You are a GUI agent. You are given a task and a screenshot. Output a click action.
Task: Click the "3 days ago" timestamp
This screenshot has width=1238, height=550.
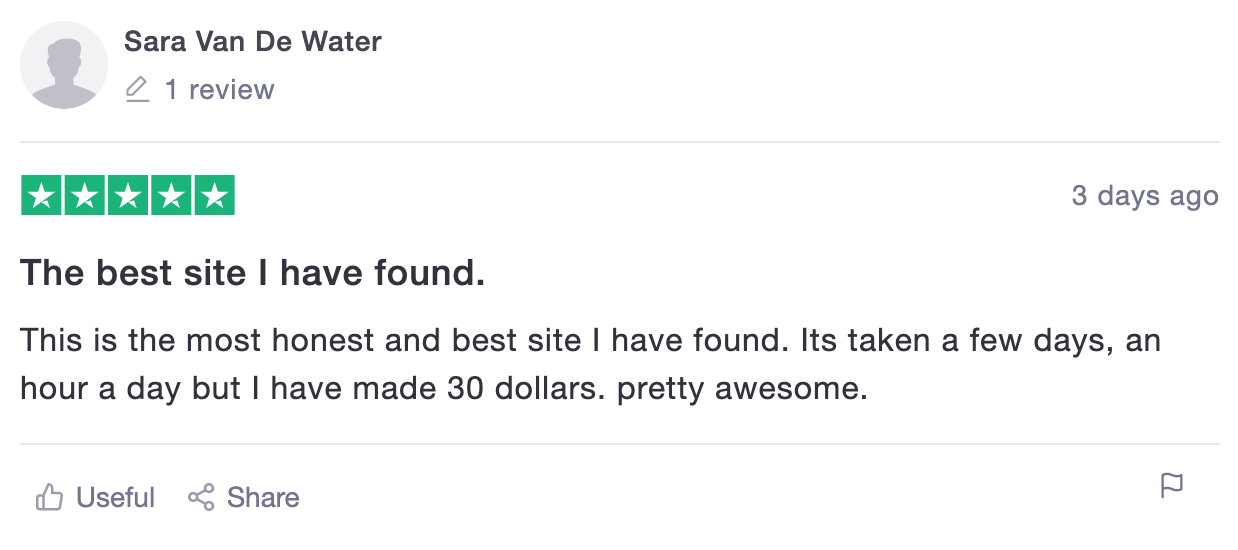click(x=1144, y=196)
